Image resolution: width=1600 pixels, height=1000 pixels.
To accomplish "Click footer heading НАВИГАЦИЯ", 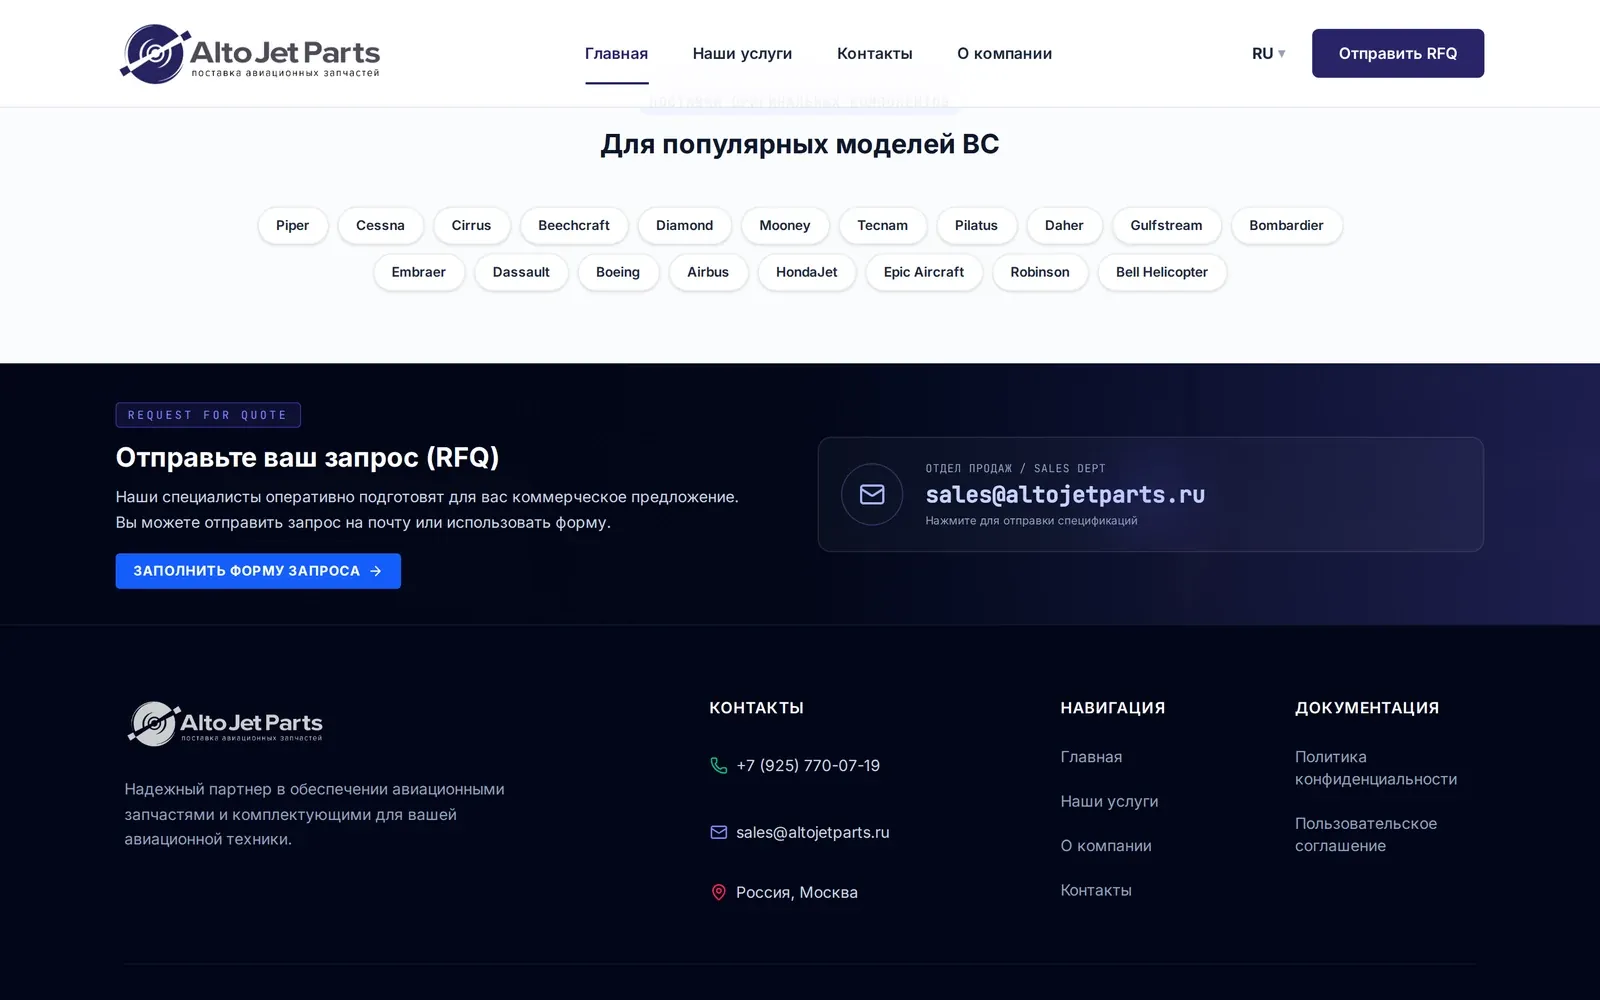I will [1113, 708].
